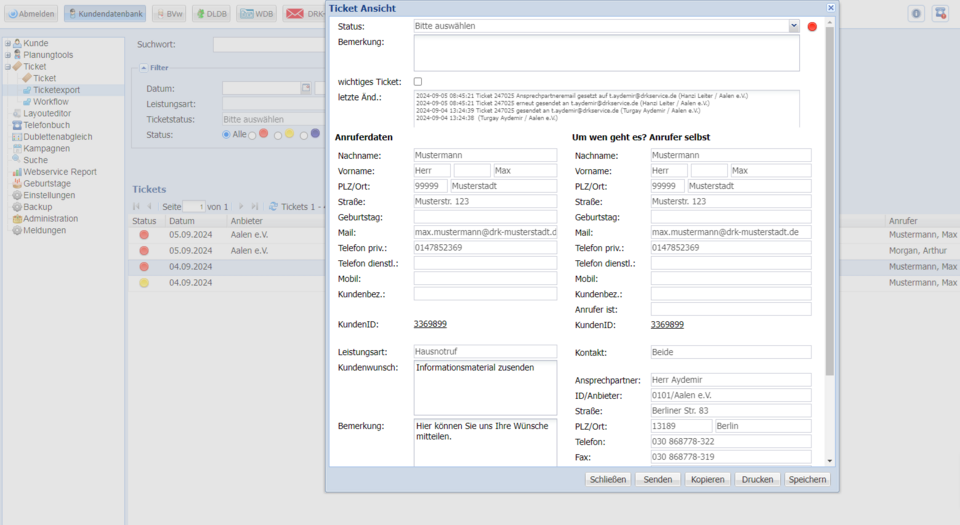Open Ticketexport in the sidebar
960x525 pixels.
tap(56, 90)
